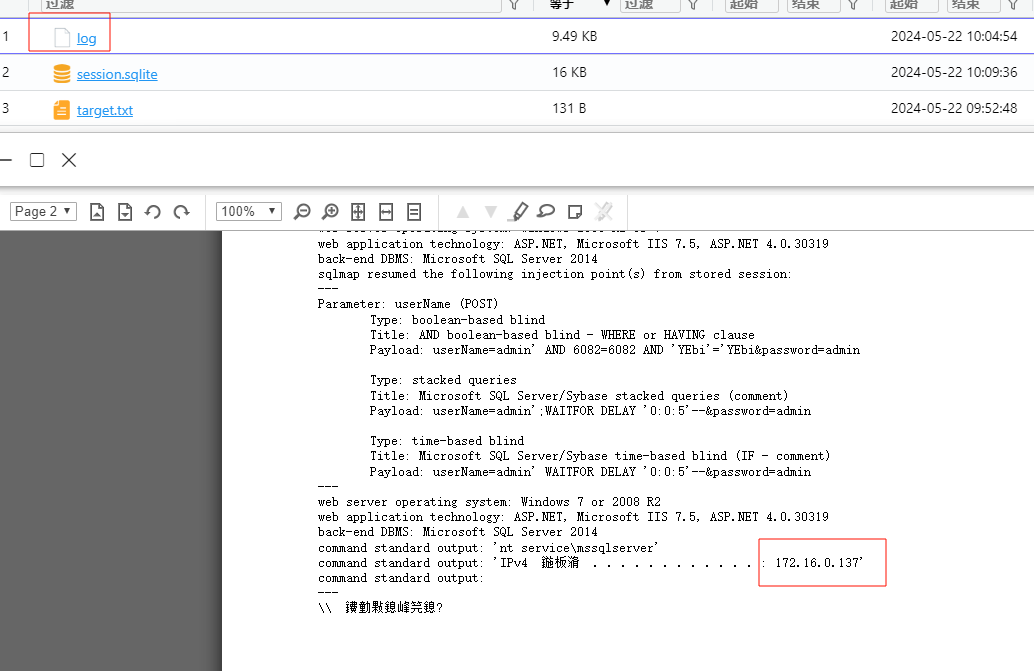Click the stacked queries WAITFOR DELAY payload line
Viewport: 1034px width, 671px height.
(590, 411)
